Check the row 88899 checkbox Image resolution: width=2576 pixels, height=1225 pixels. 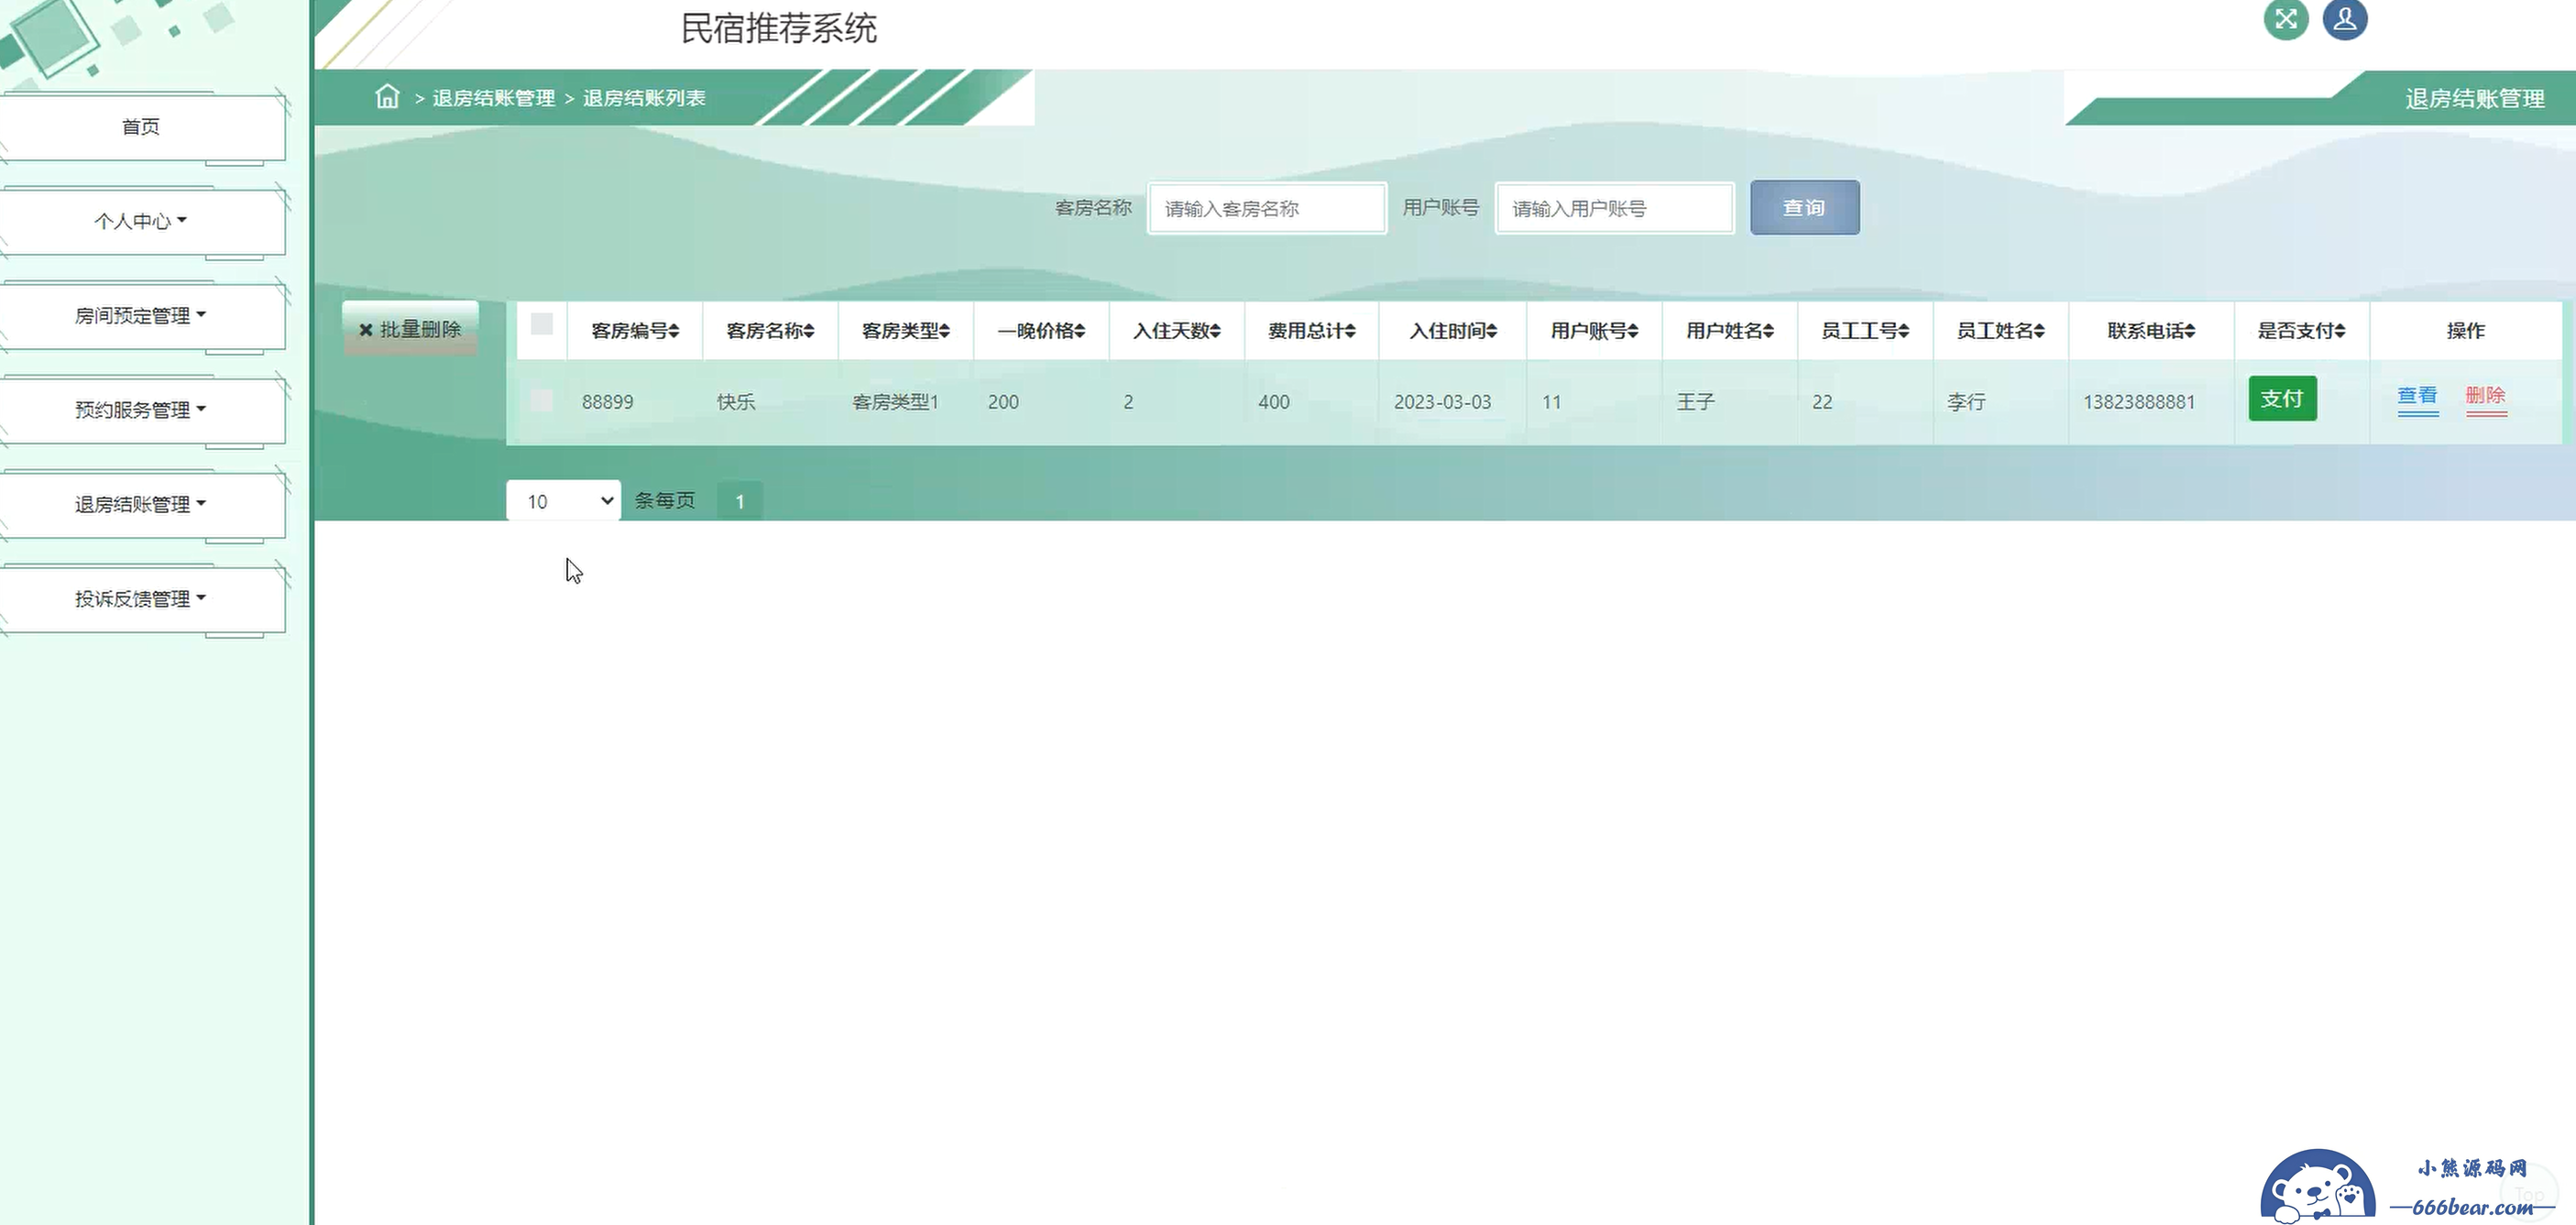[x=542, y=400]
